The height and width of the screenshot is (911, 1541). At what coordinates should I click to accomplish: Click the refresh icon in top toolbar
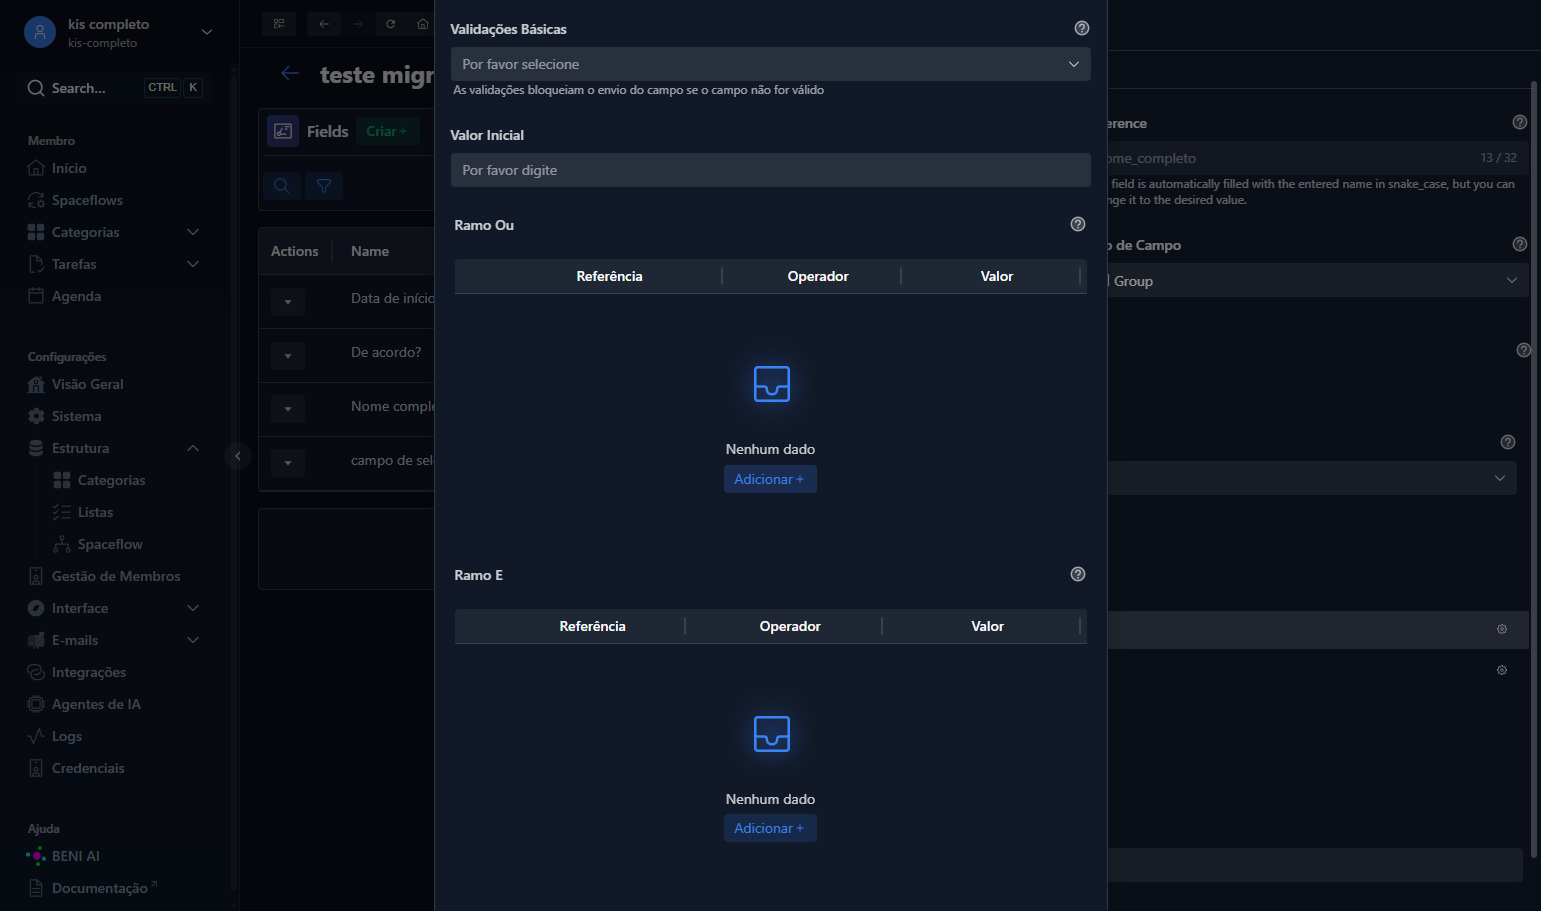(x=390, y=23)
